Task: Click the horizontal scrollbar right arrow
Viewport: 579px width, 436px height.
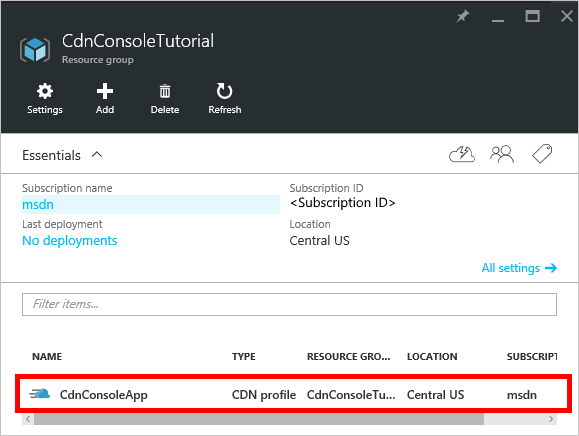Action: [551, 419]
